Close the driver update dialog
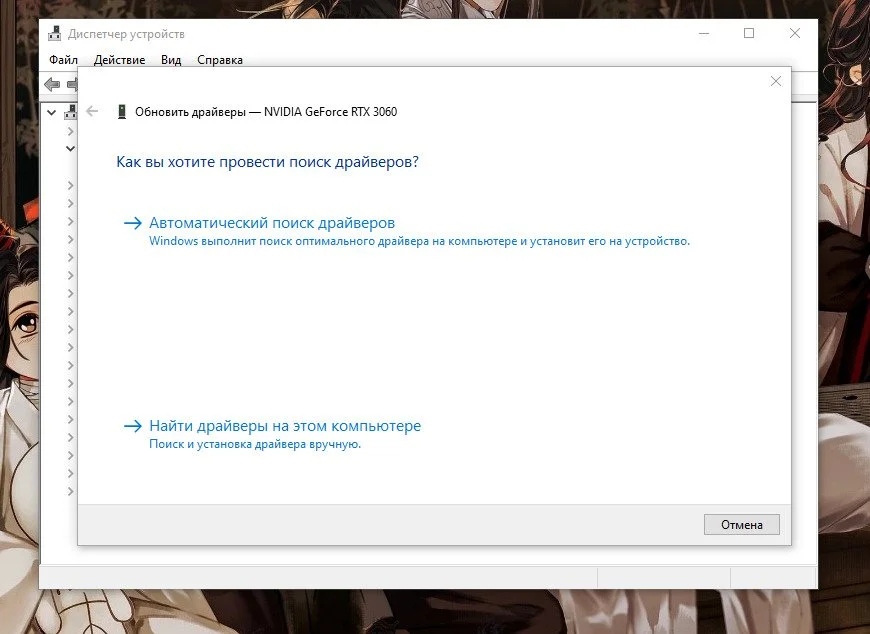The width and height of the screenshot is (870, 634). (776, 82)
